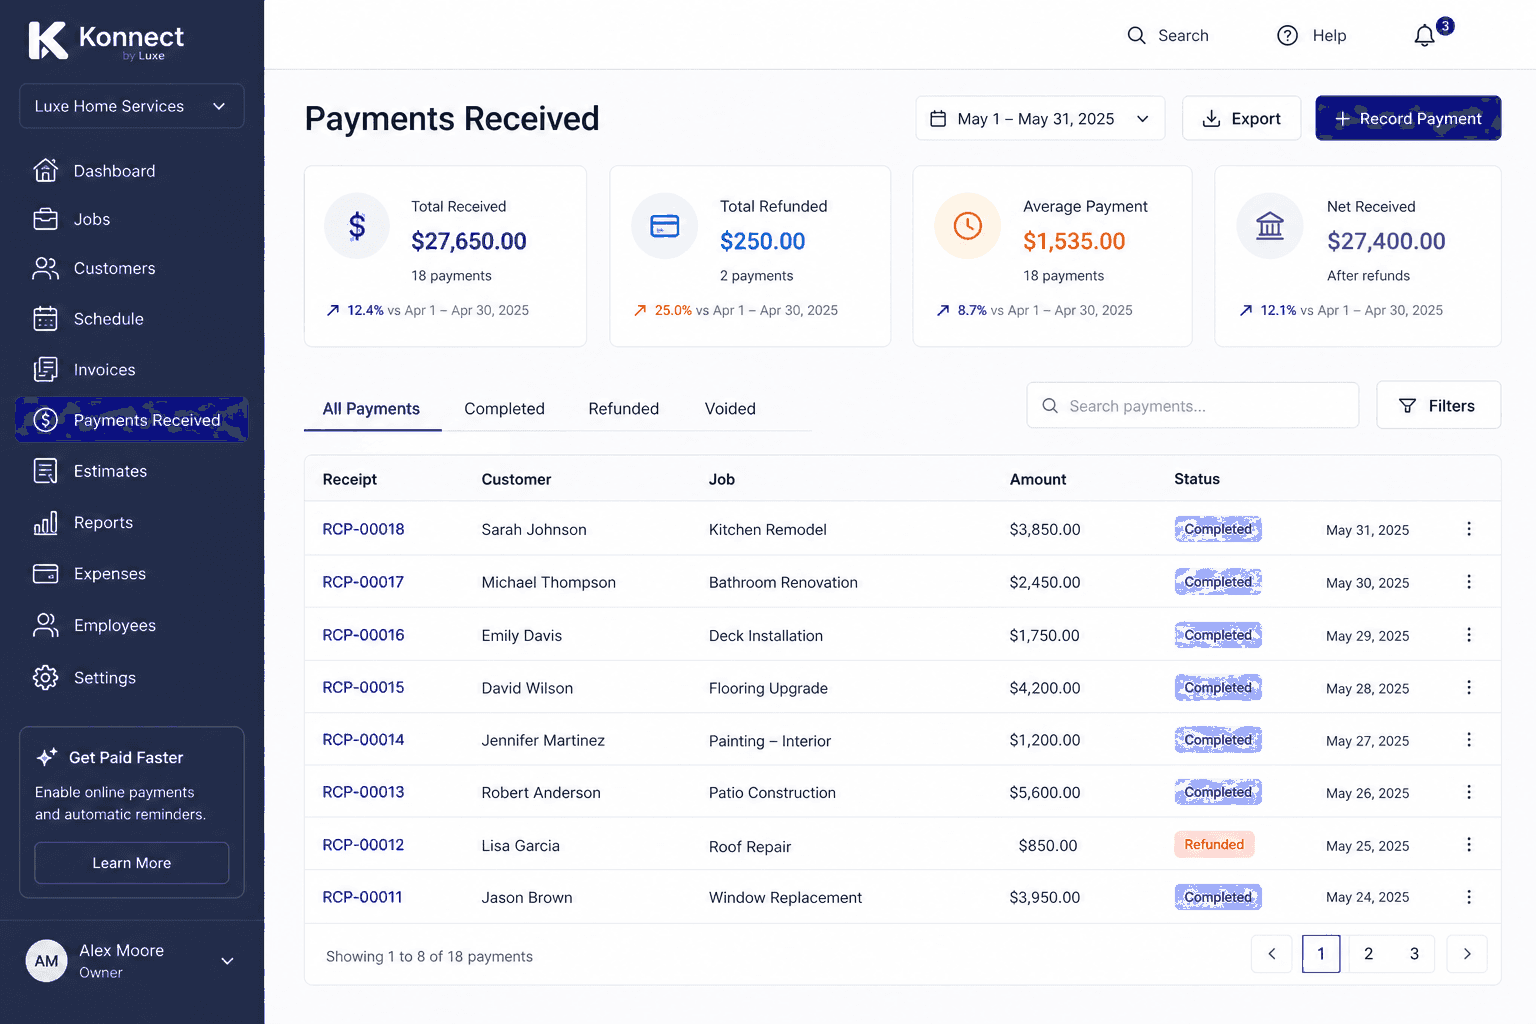This screenshot has width=1536, height=1024.
Task: Open the Filters panel
Action: [1438, 405]
